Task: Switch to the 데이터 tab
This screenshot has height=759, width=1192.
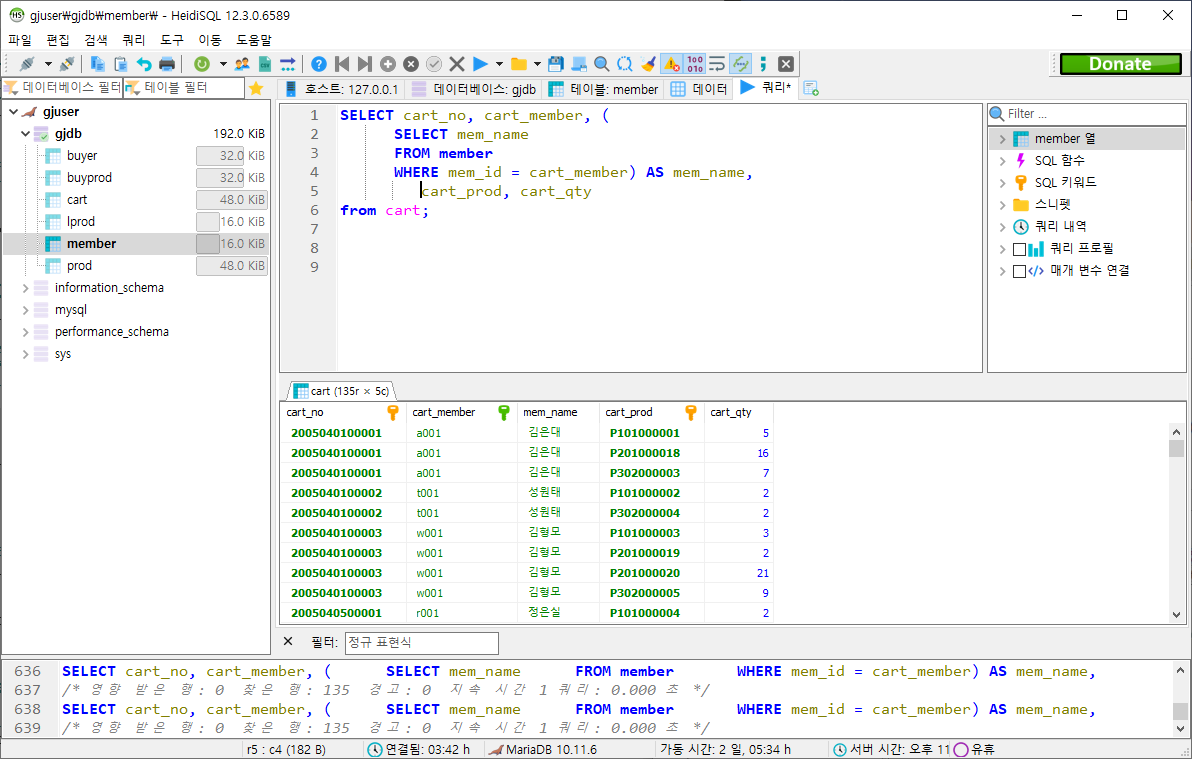Action: [699, 89]
